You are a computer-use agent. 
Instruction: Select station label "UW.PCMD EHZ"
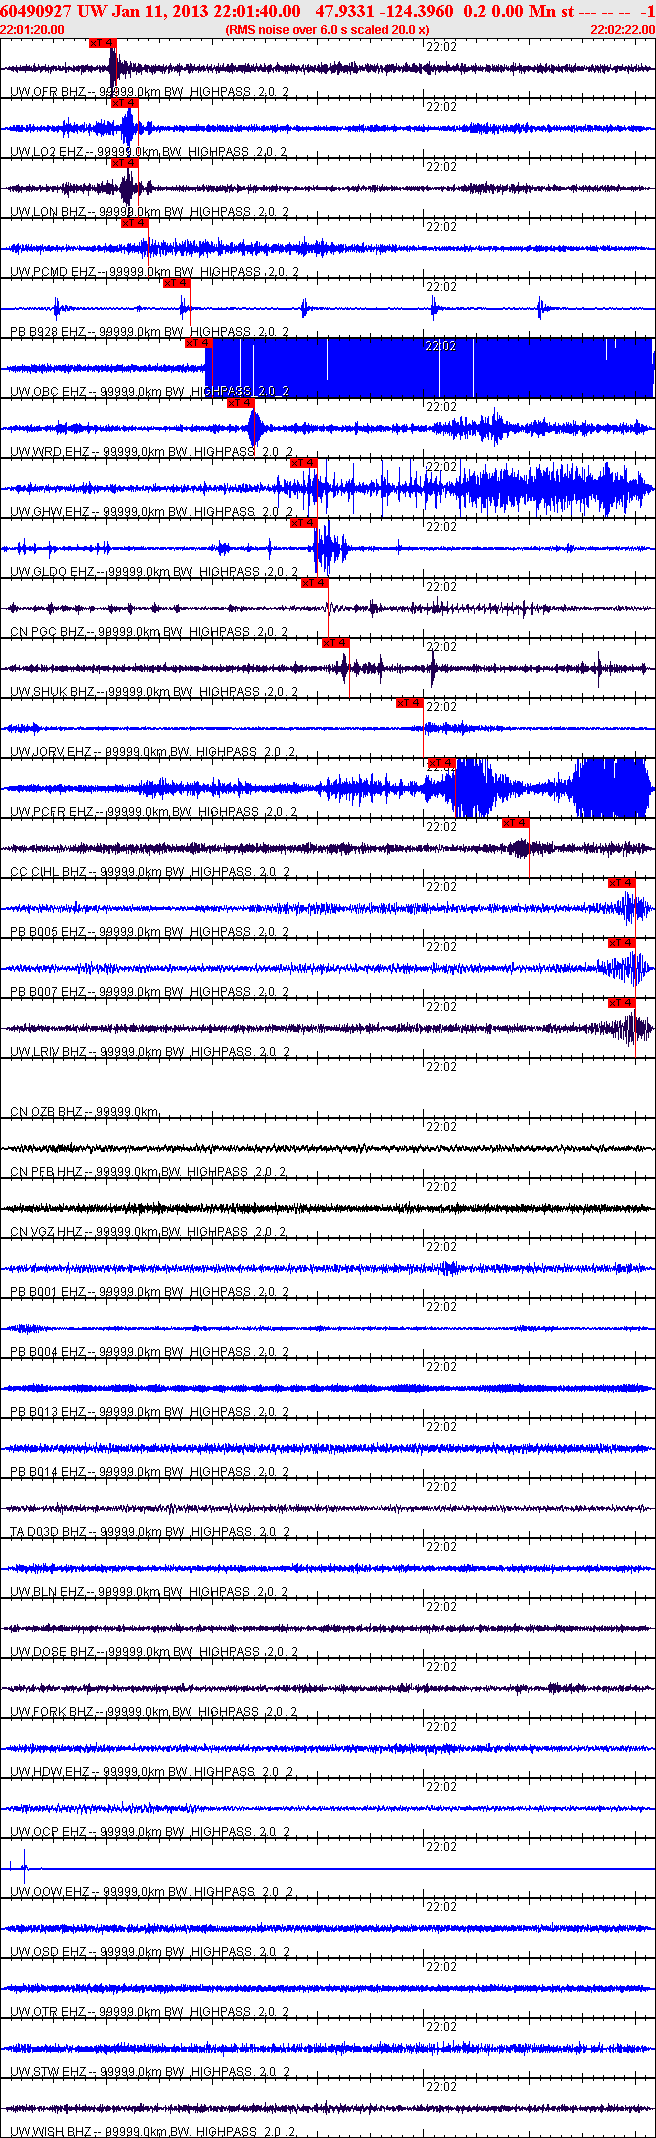pyautogui.click(x=52, y=272)
